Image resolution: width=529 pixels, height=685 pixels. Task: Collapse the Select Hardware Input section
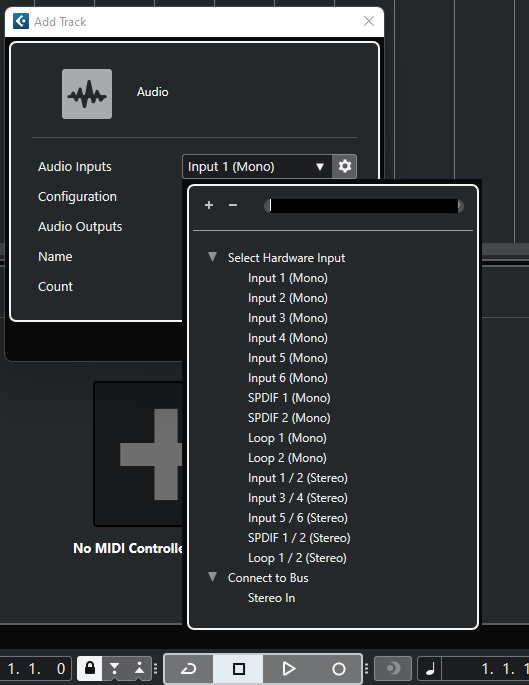tap(212, 257)
